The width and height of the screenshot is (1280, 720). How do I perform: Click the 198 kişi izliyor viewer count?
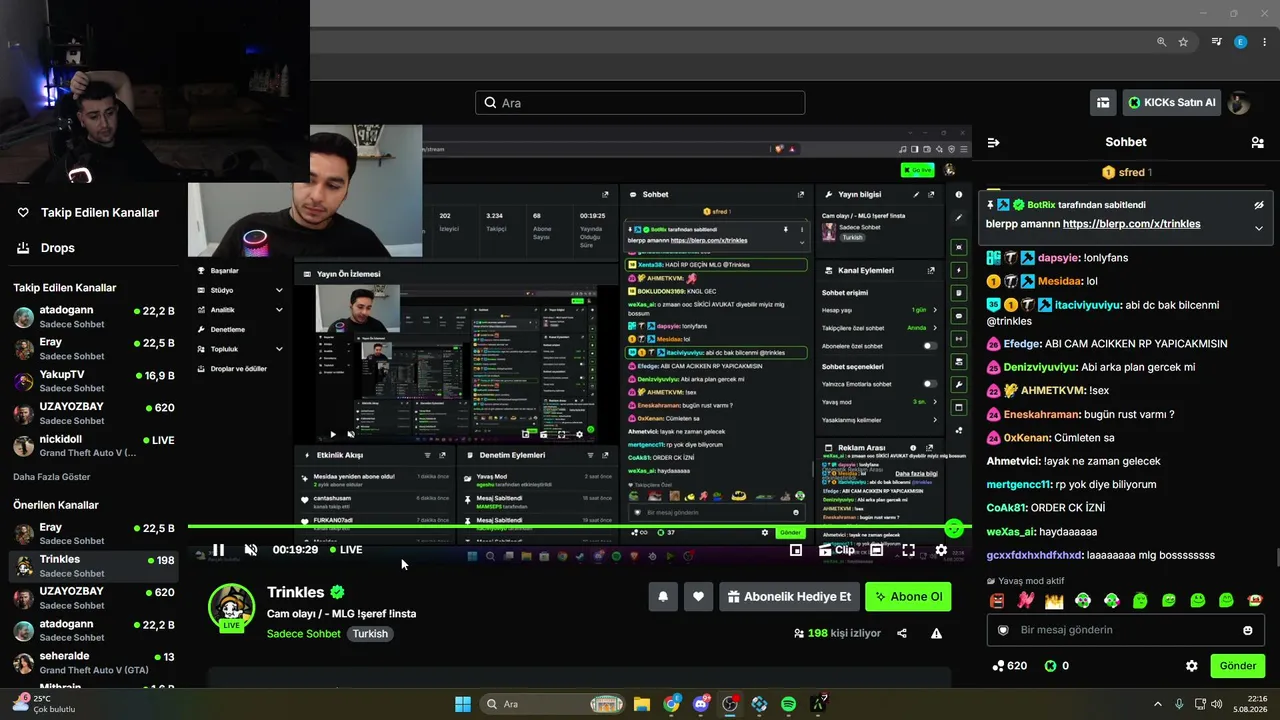[837, 633]
